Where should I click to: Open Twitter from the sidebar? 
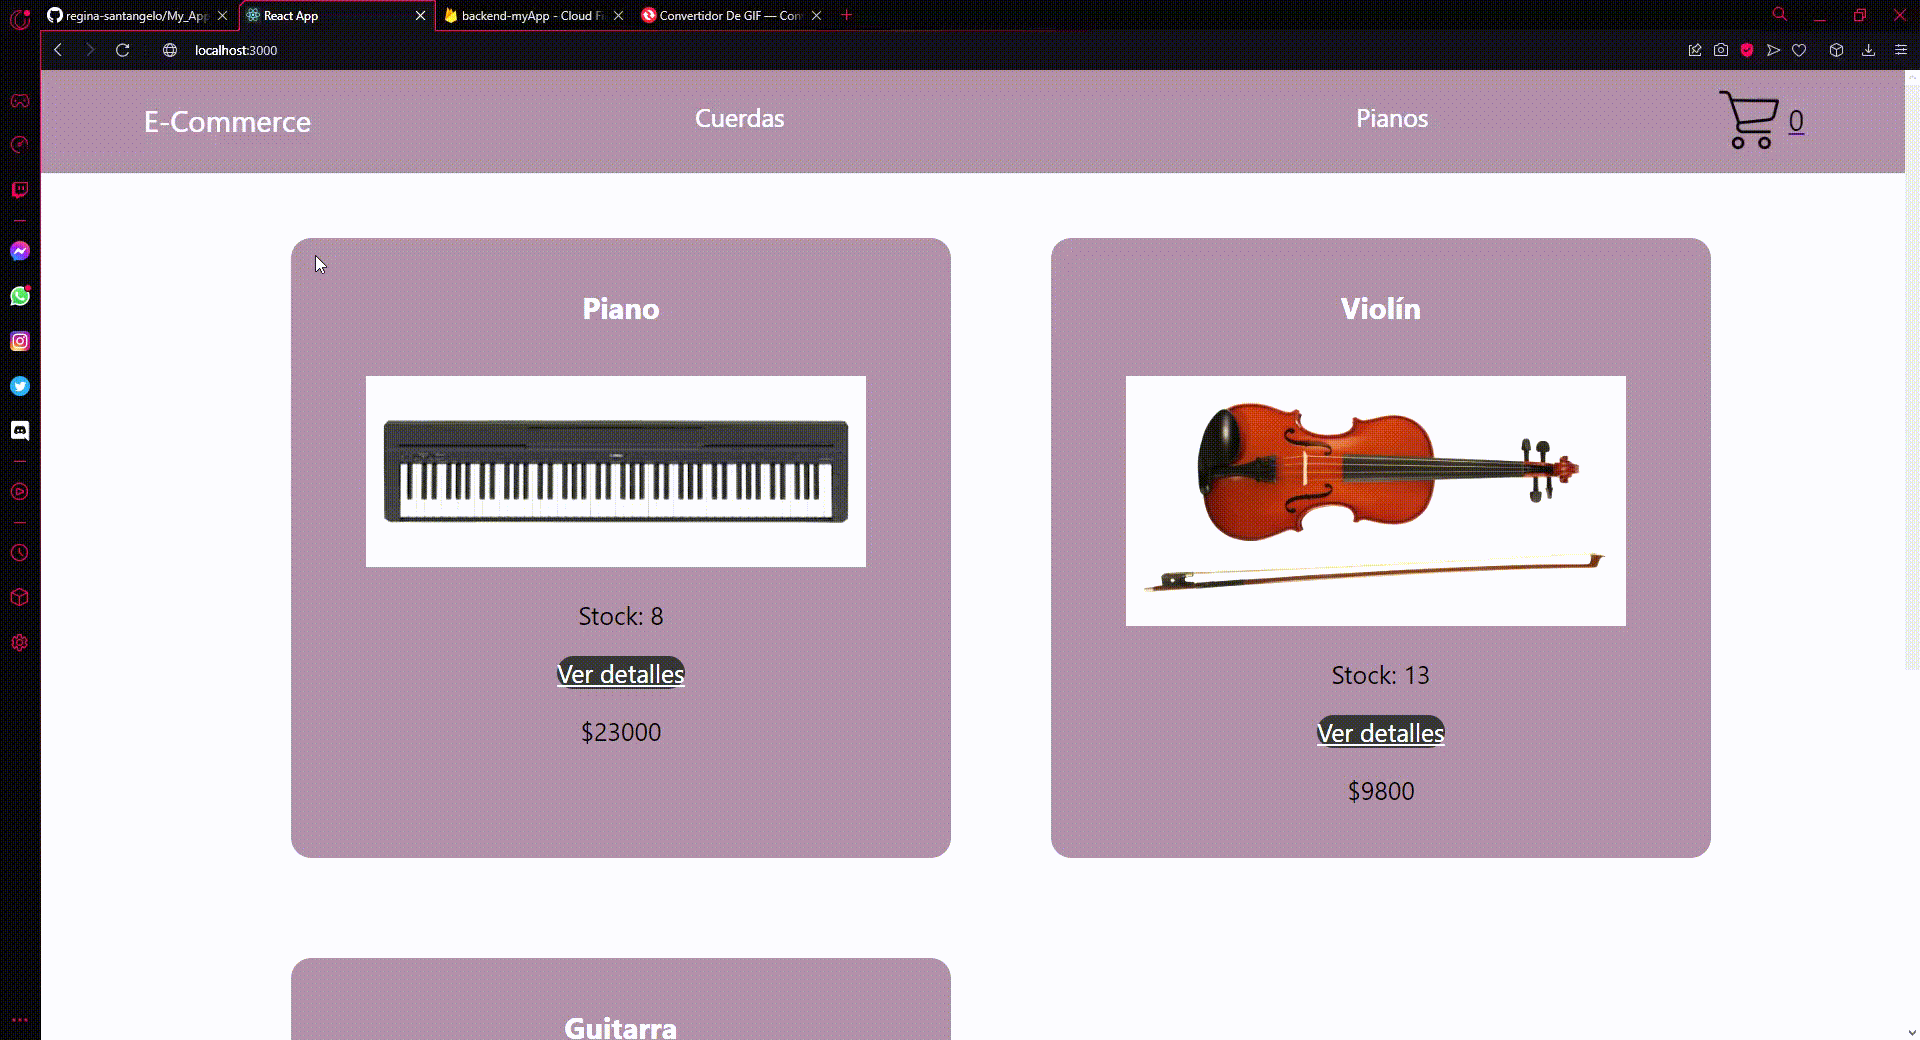pos(19,385)
